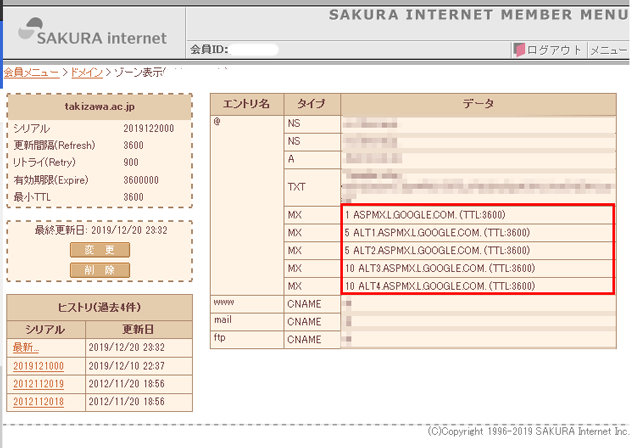Click the A record type cell

coord(312,159)
